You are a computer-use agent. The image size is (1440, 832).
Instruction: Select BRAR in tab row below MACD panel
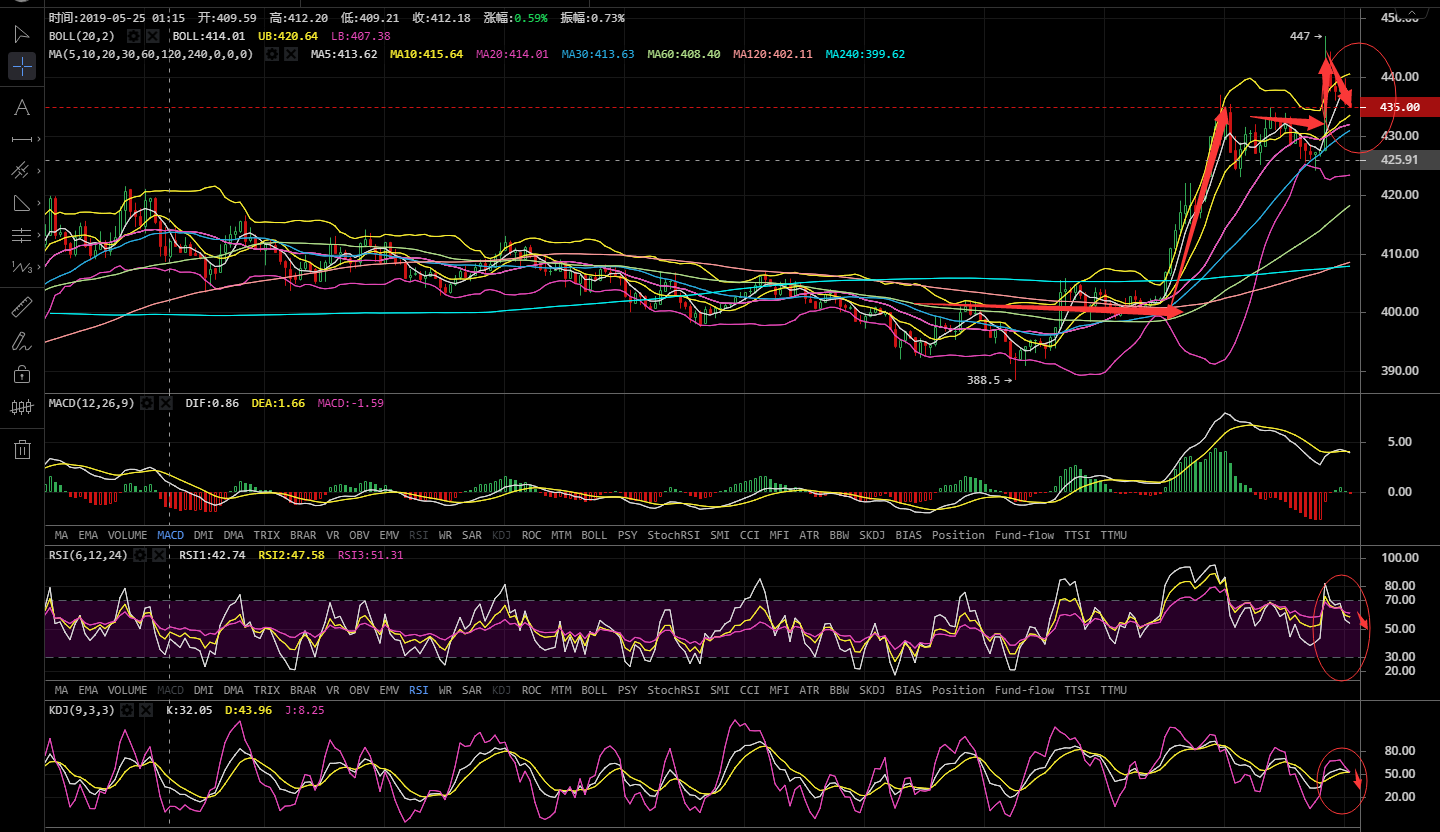[x=303, y=535]
